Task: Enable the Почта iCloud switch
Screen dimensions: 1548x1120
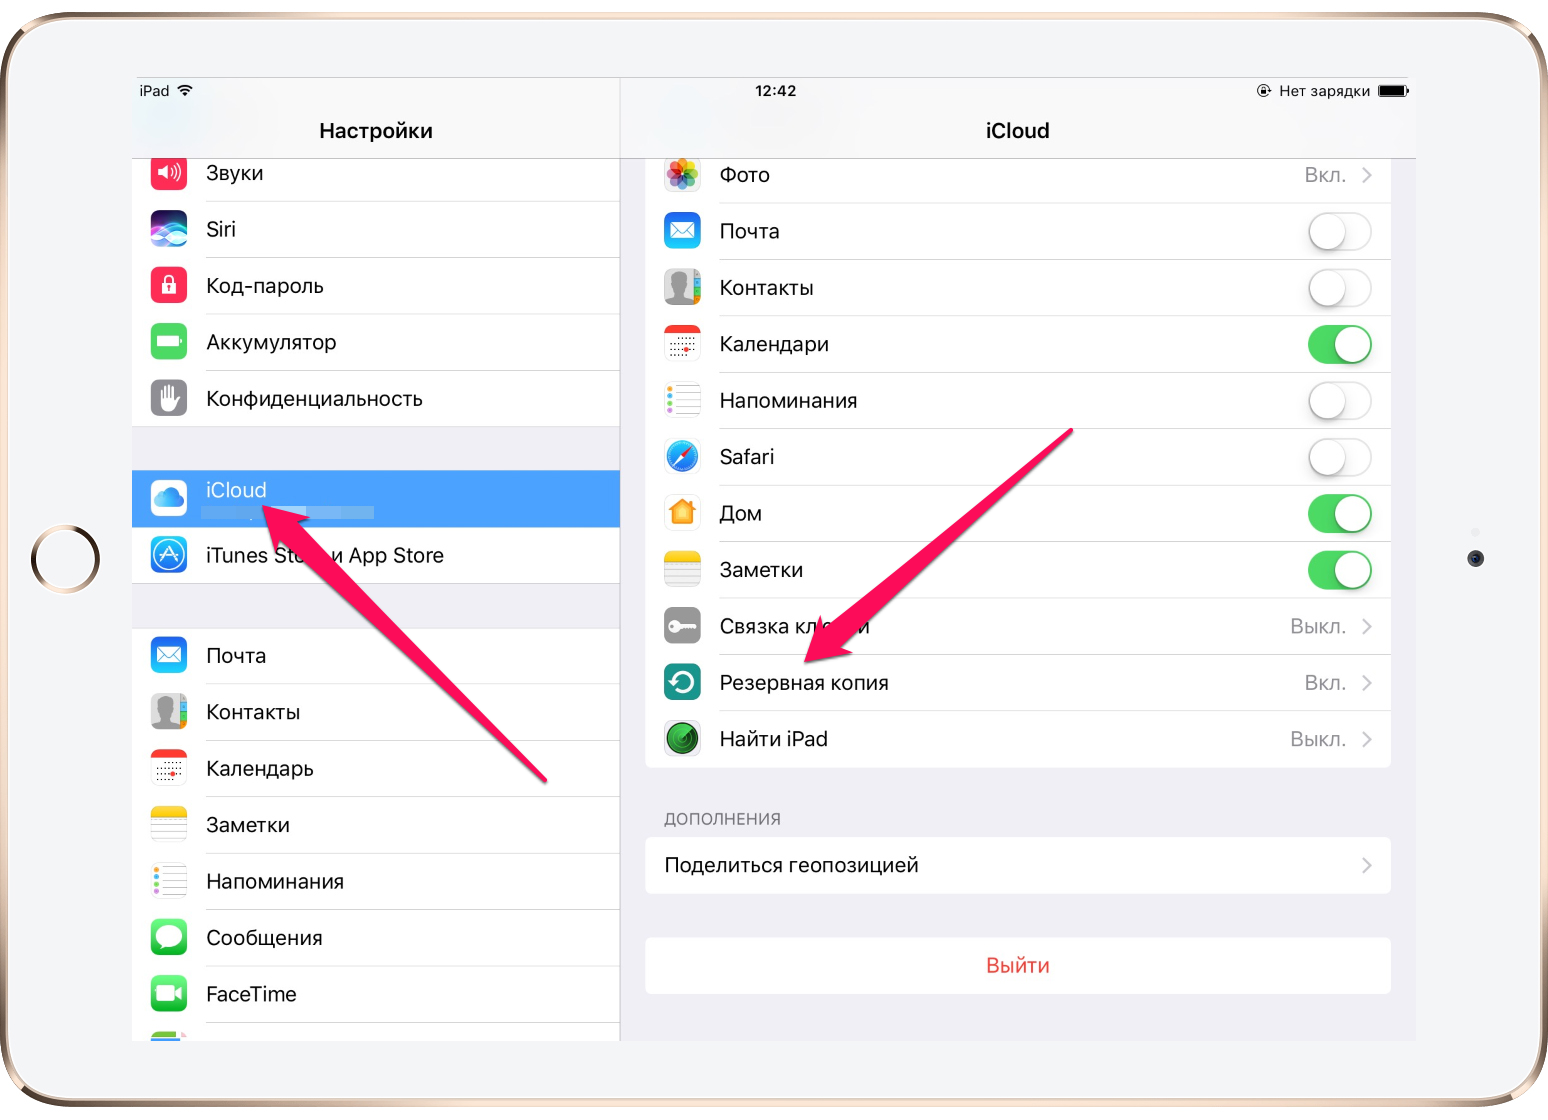Action: [1339, 231]
